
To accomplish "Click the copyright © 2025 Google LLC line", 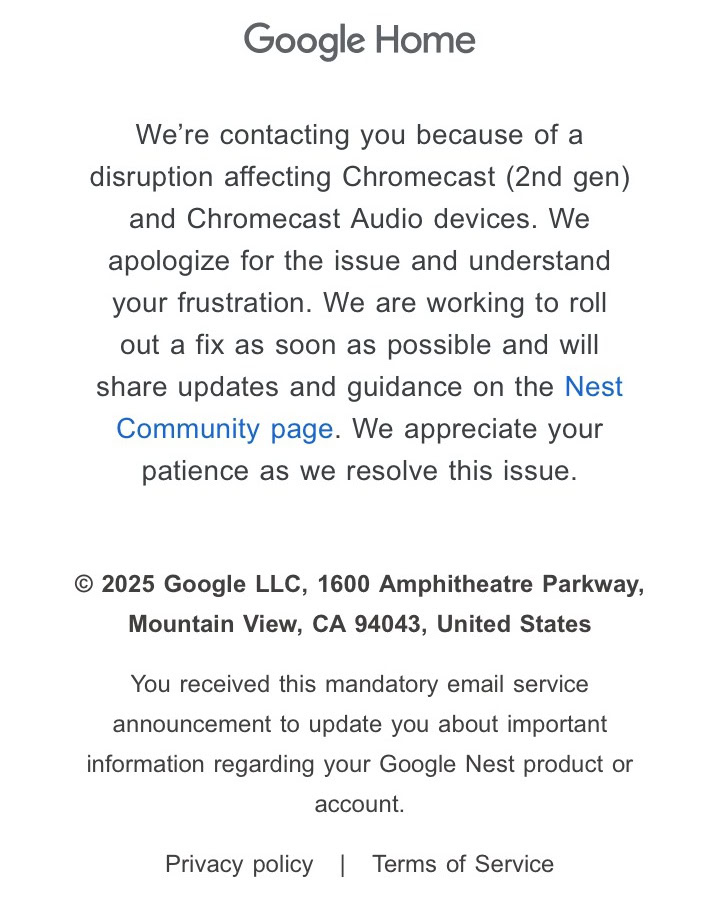I will (359, 584).
